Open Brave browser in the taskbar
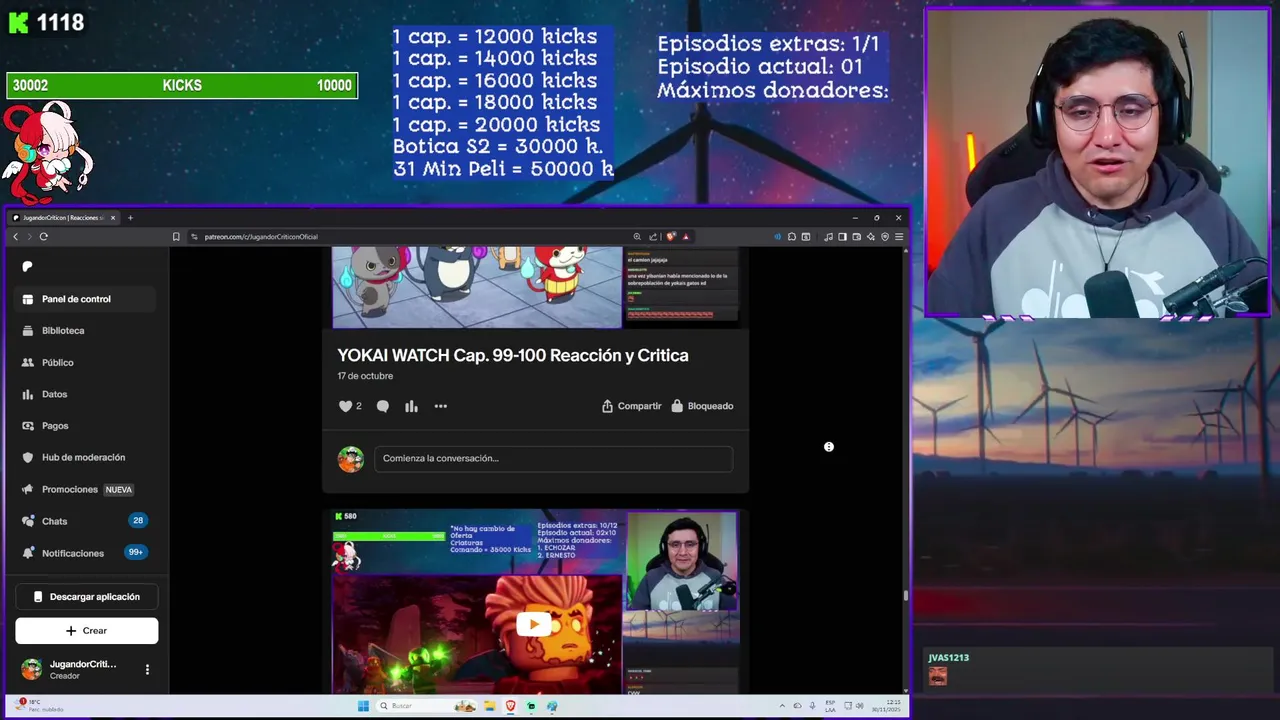Image resolution: width=1280 pixels, height=720 pixels. (510, 706)
